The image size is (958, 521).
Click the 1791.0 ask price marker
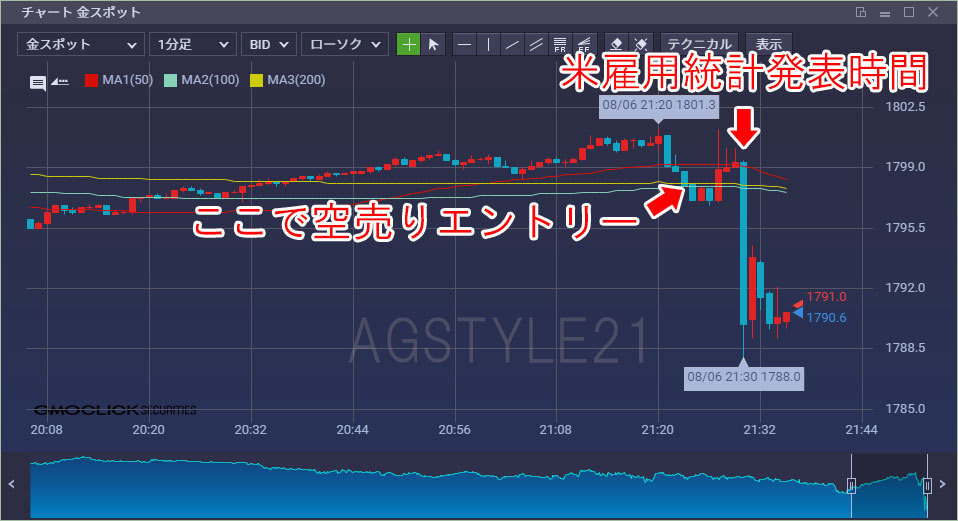tap(826, 297)
